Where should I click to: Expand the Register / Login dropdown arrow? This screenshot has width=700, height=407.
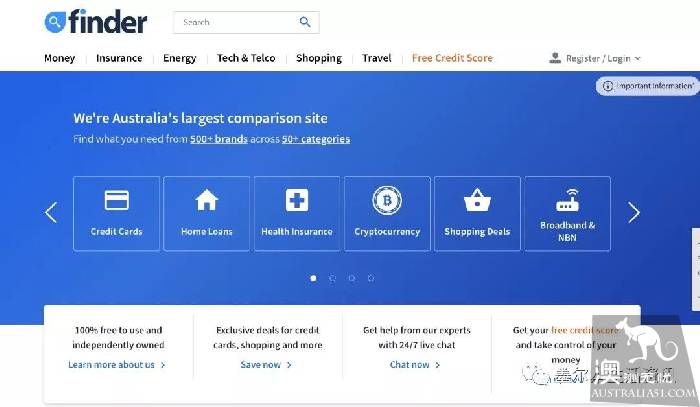638,58
